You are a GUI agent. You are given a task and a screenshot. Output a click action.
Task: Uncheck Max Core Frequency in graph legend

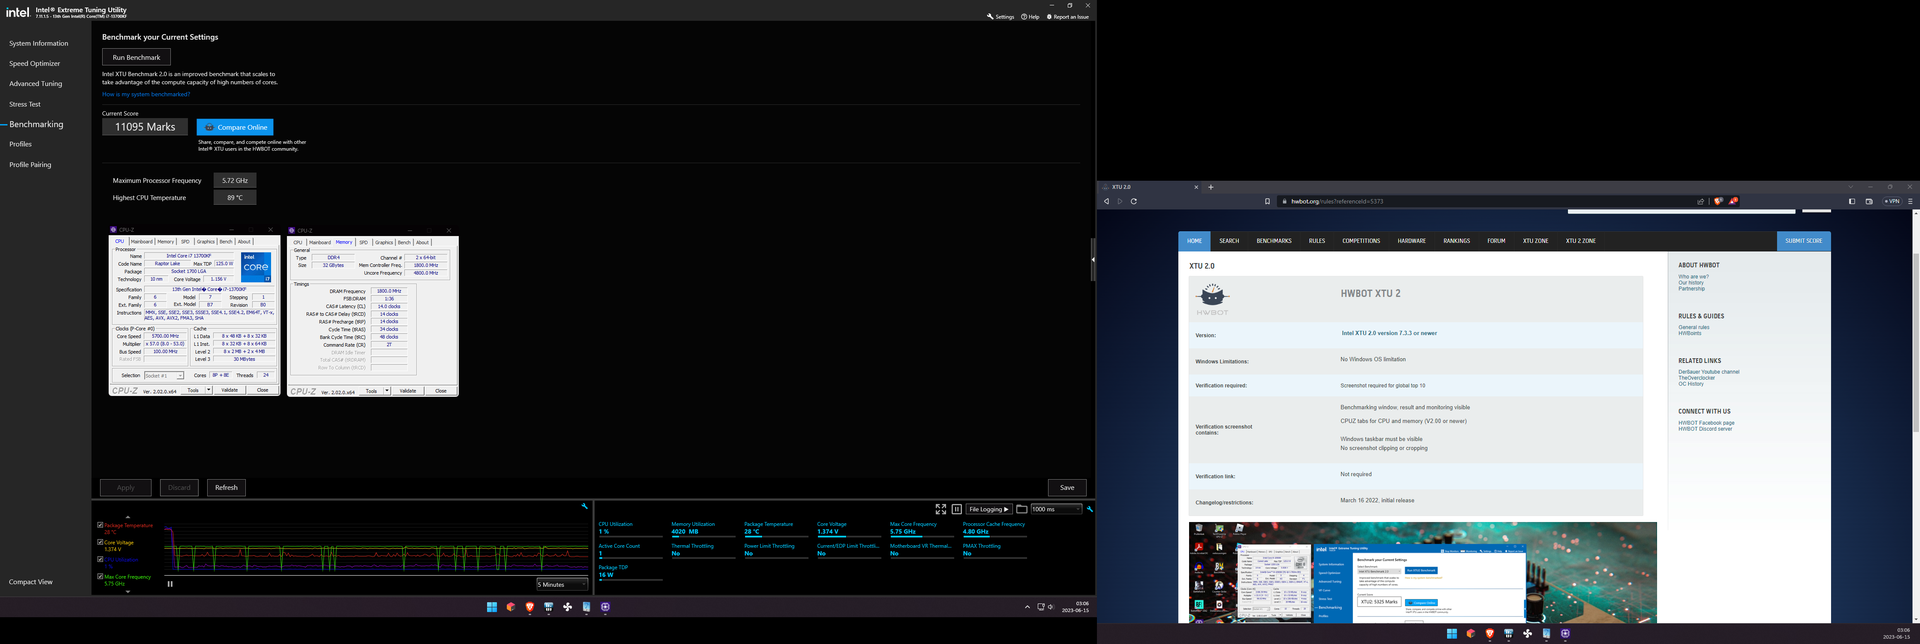pyautogui.click(x=100, y=576)
